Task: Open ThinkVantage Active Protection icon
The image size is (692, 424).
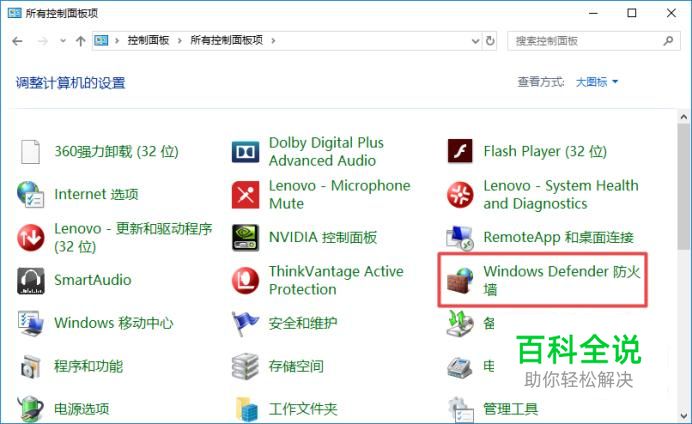Action: click(x=245, y=280)
